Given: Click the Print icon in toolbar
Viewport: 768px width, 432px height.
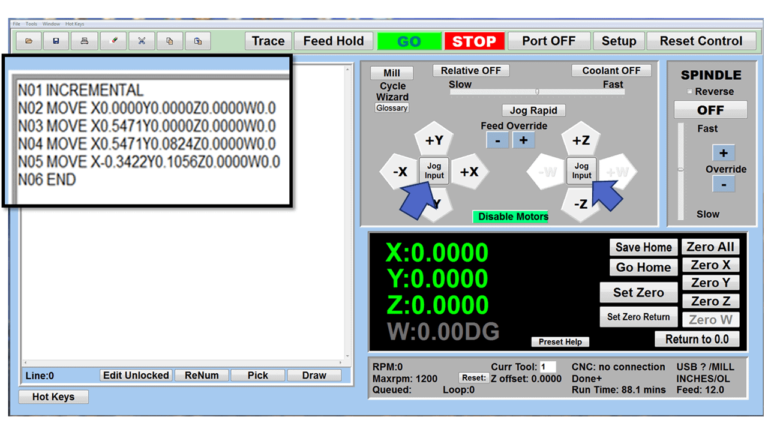Looking at the screenshot, I should [x=85, y=41].
